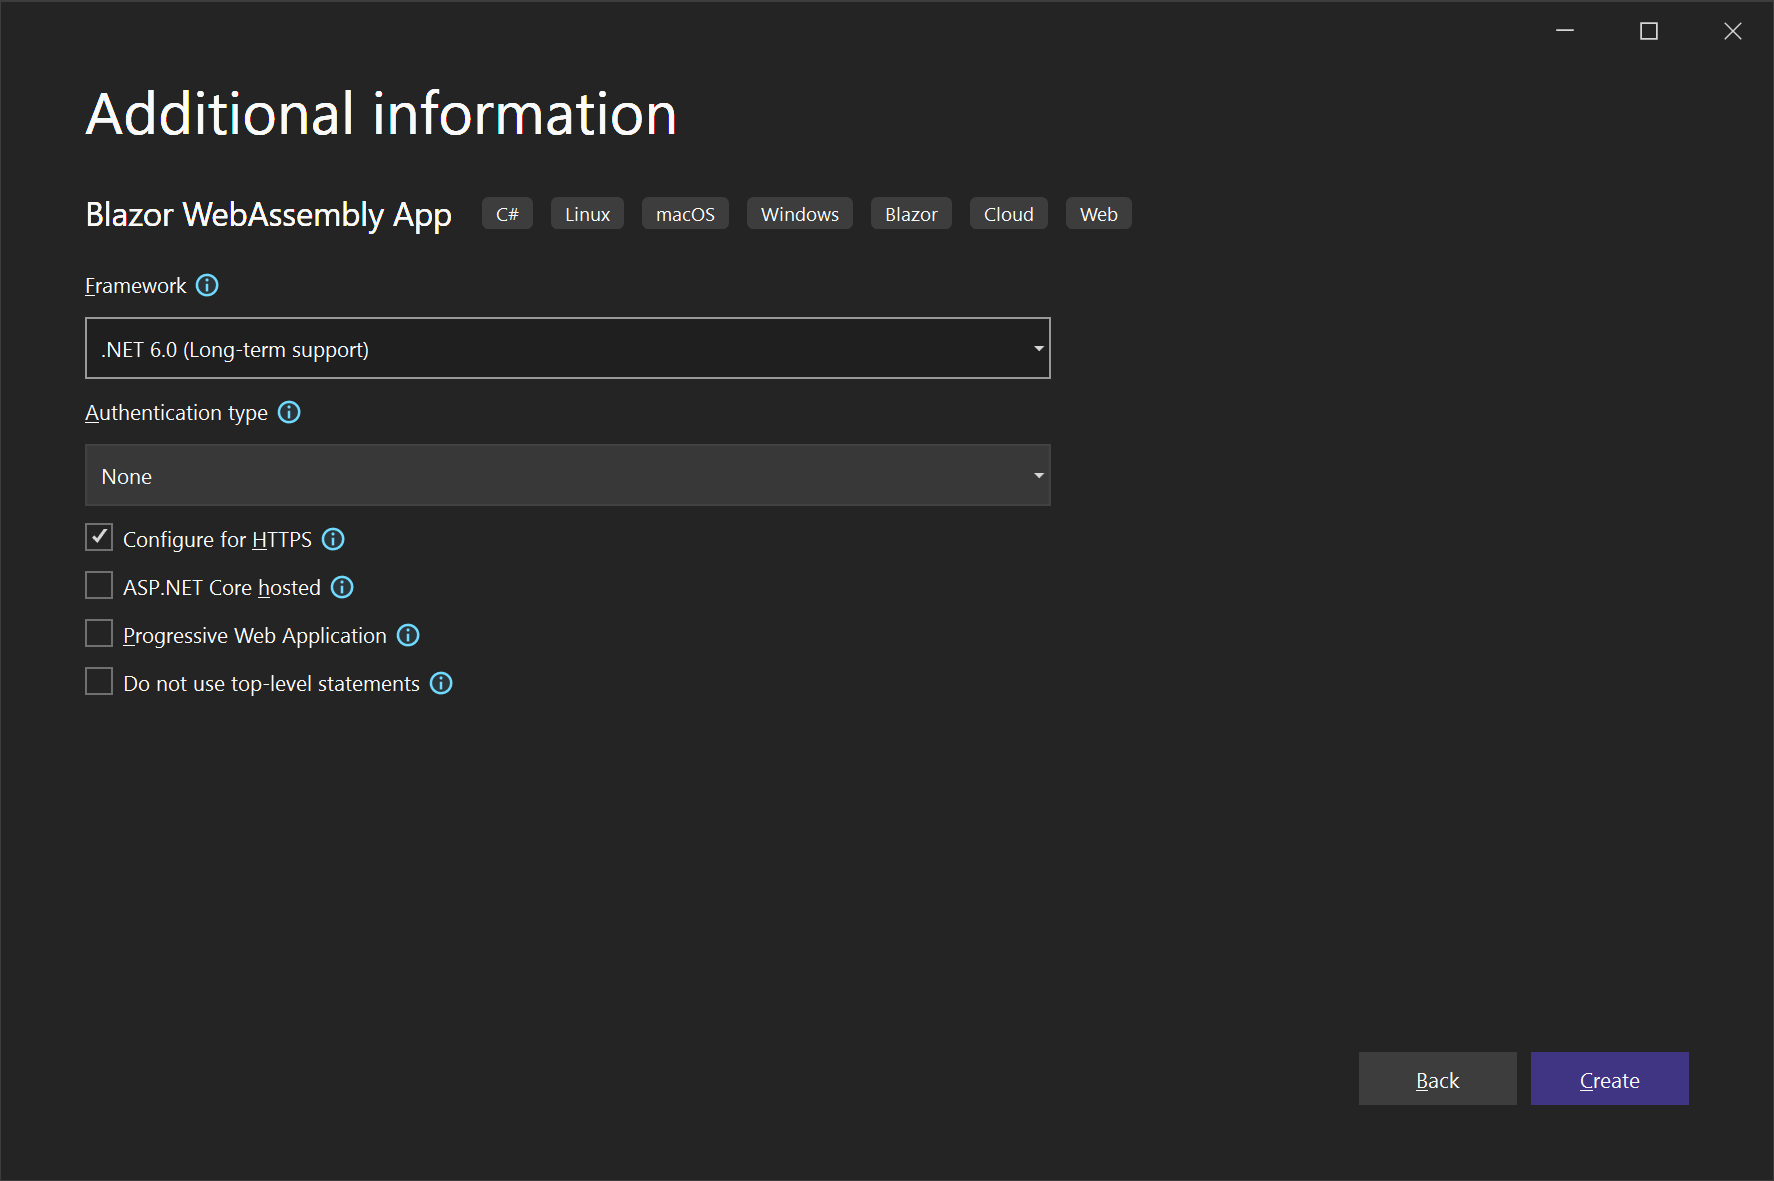
Task: Click the Progressive Web Application info icon
Action: 408,635
